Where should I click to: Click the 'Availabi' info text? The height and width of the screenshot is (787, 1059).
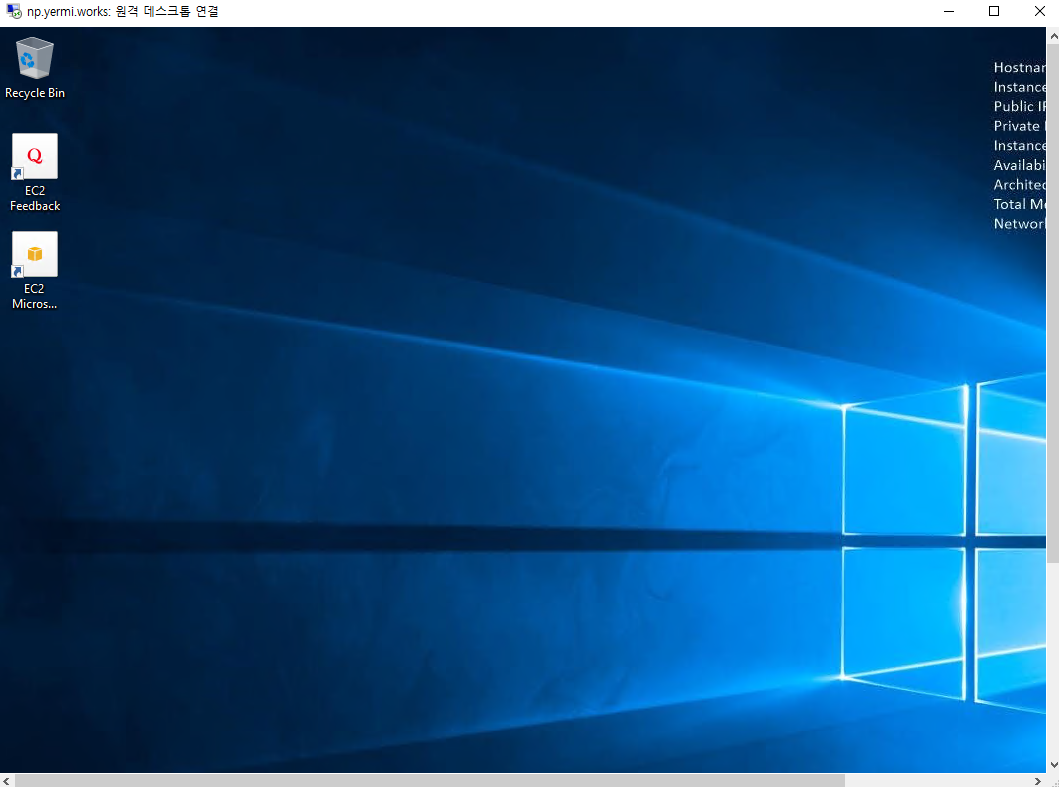click(1019, 166)
